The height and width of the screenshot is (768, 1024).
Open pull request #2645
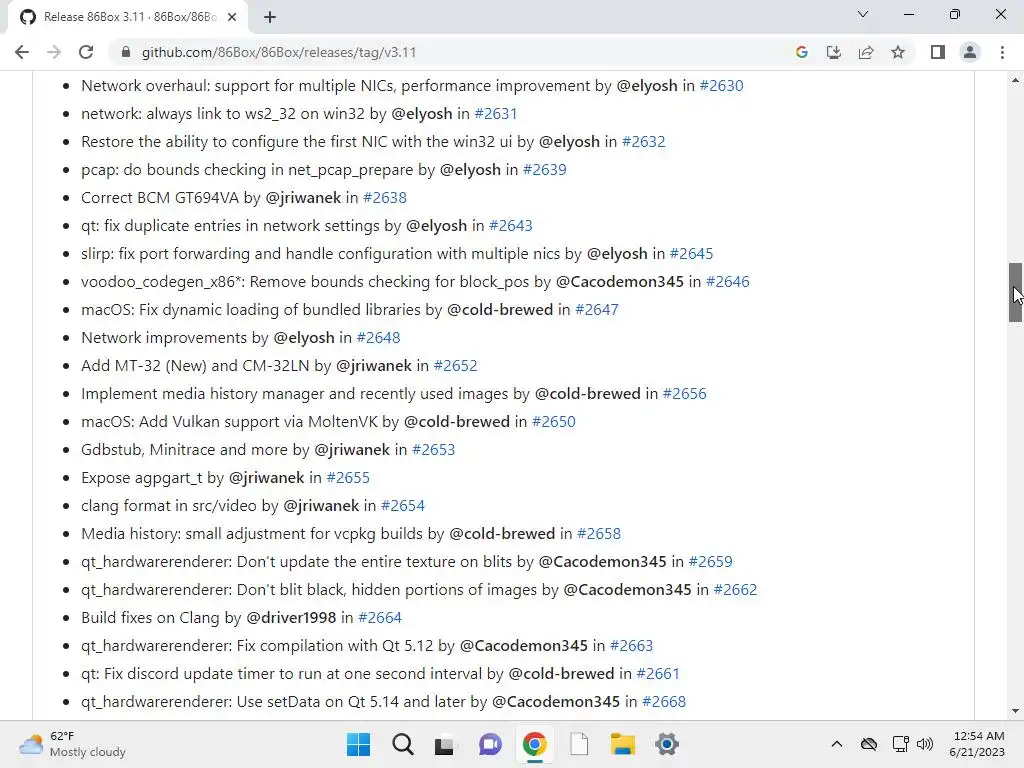pos(692,253)
